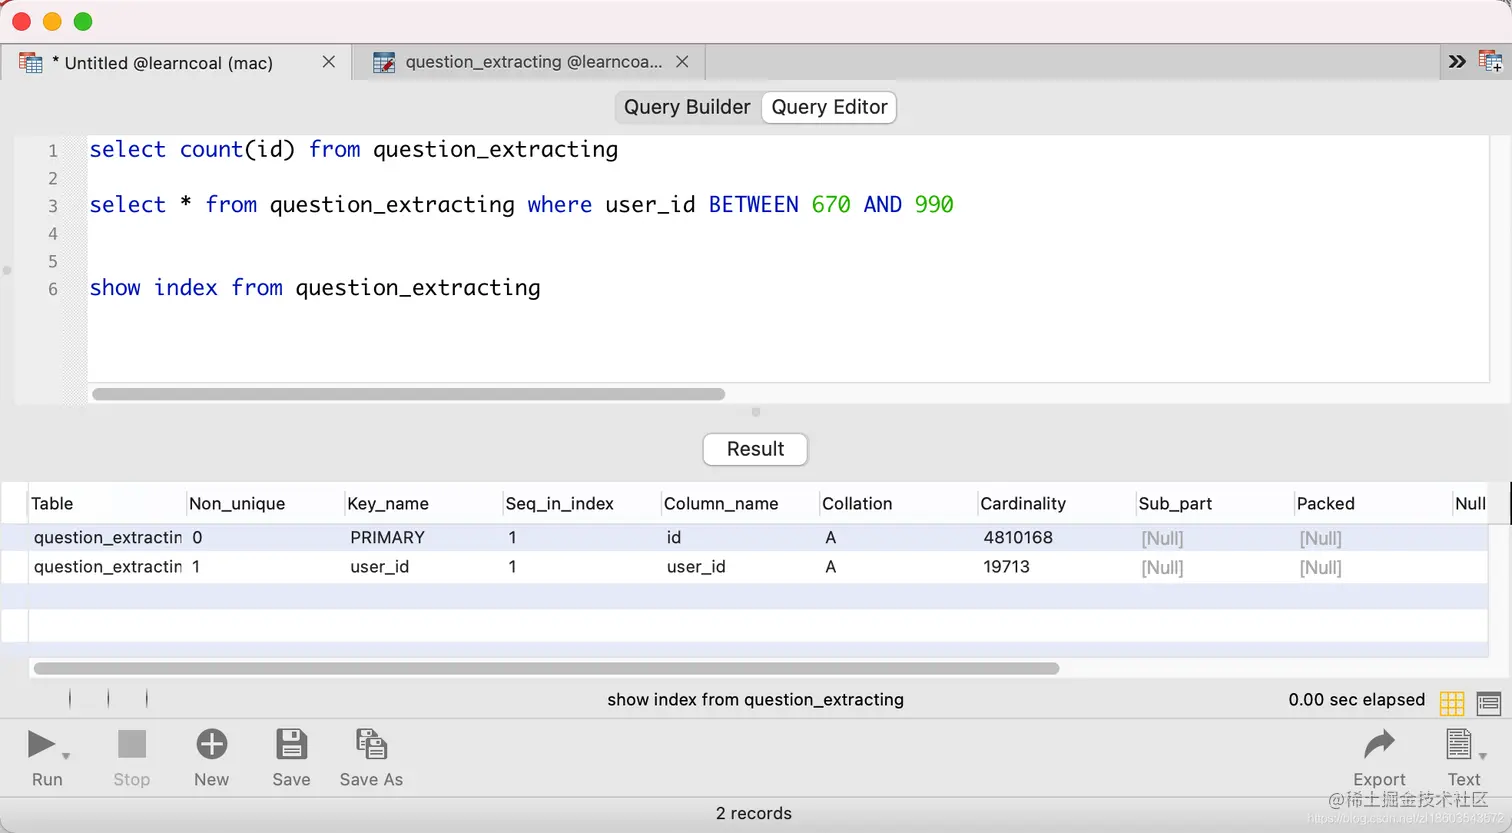Click the Text document icon
Screen dimensions: 1512x833
[1459, 744]
